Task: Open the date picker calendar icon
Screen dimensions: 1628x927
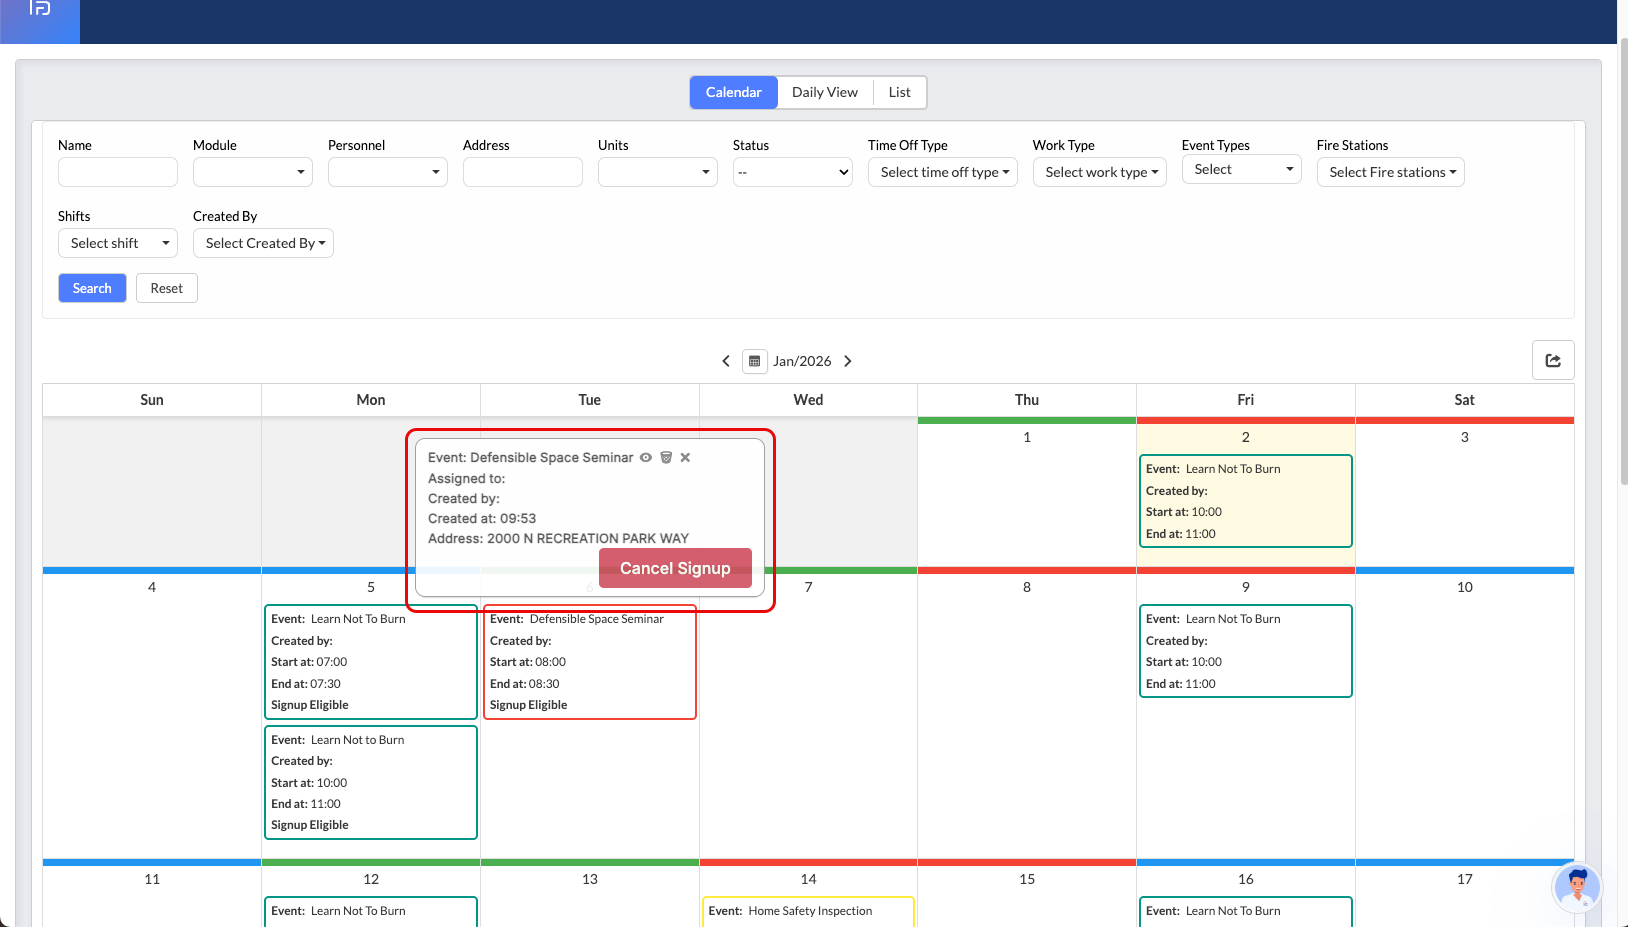Action: point(755,361)
